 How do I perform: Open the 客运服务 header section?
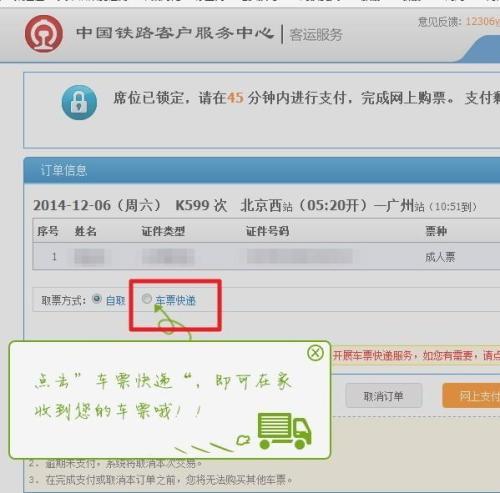316,35
